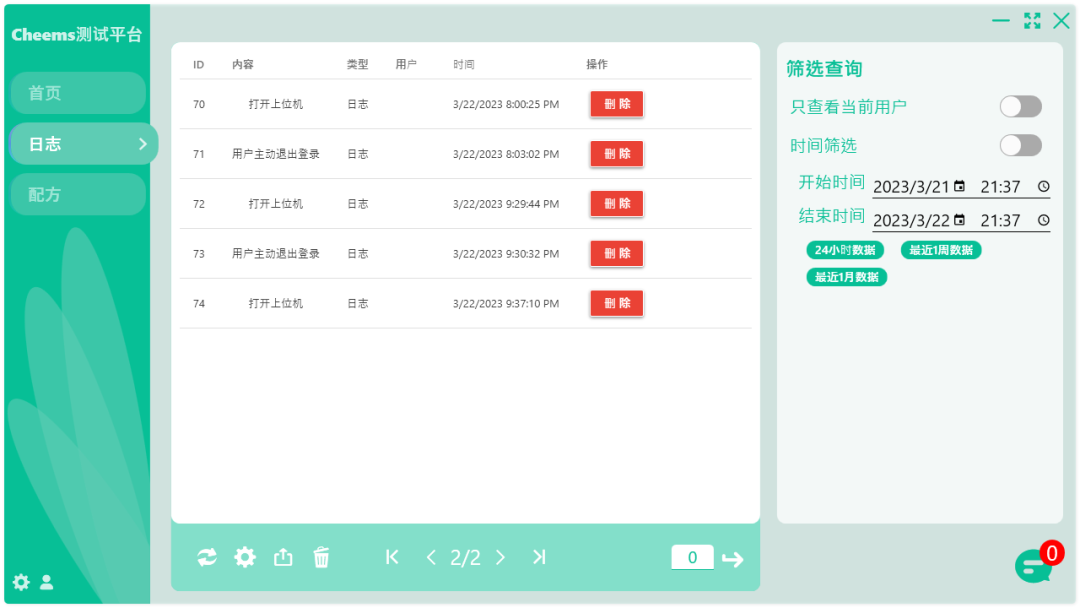Select the 最近1周数据 quick filter
The height and width of the screenshot is (608, 1080).
(x=941, y=250)
